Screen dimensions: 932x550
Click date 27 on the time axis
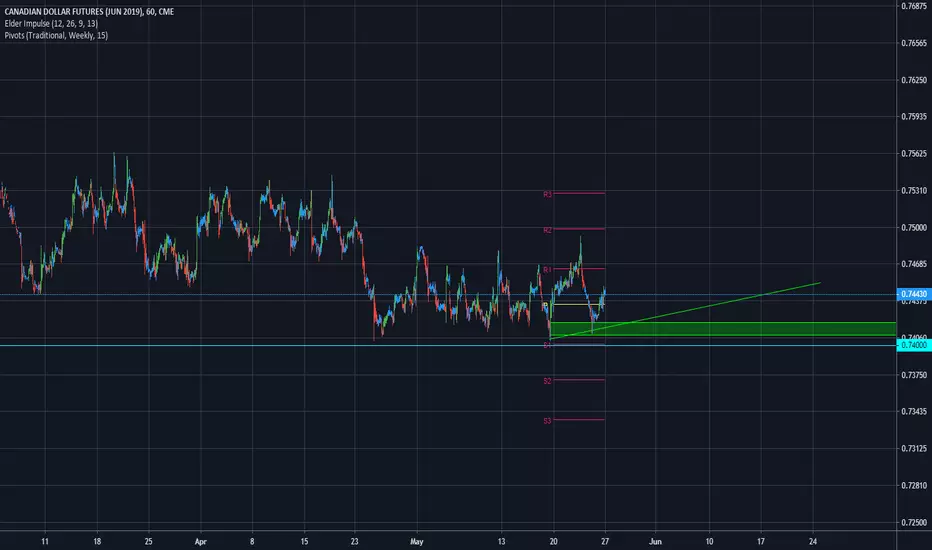[x=605, y=542]
